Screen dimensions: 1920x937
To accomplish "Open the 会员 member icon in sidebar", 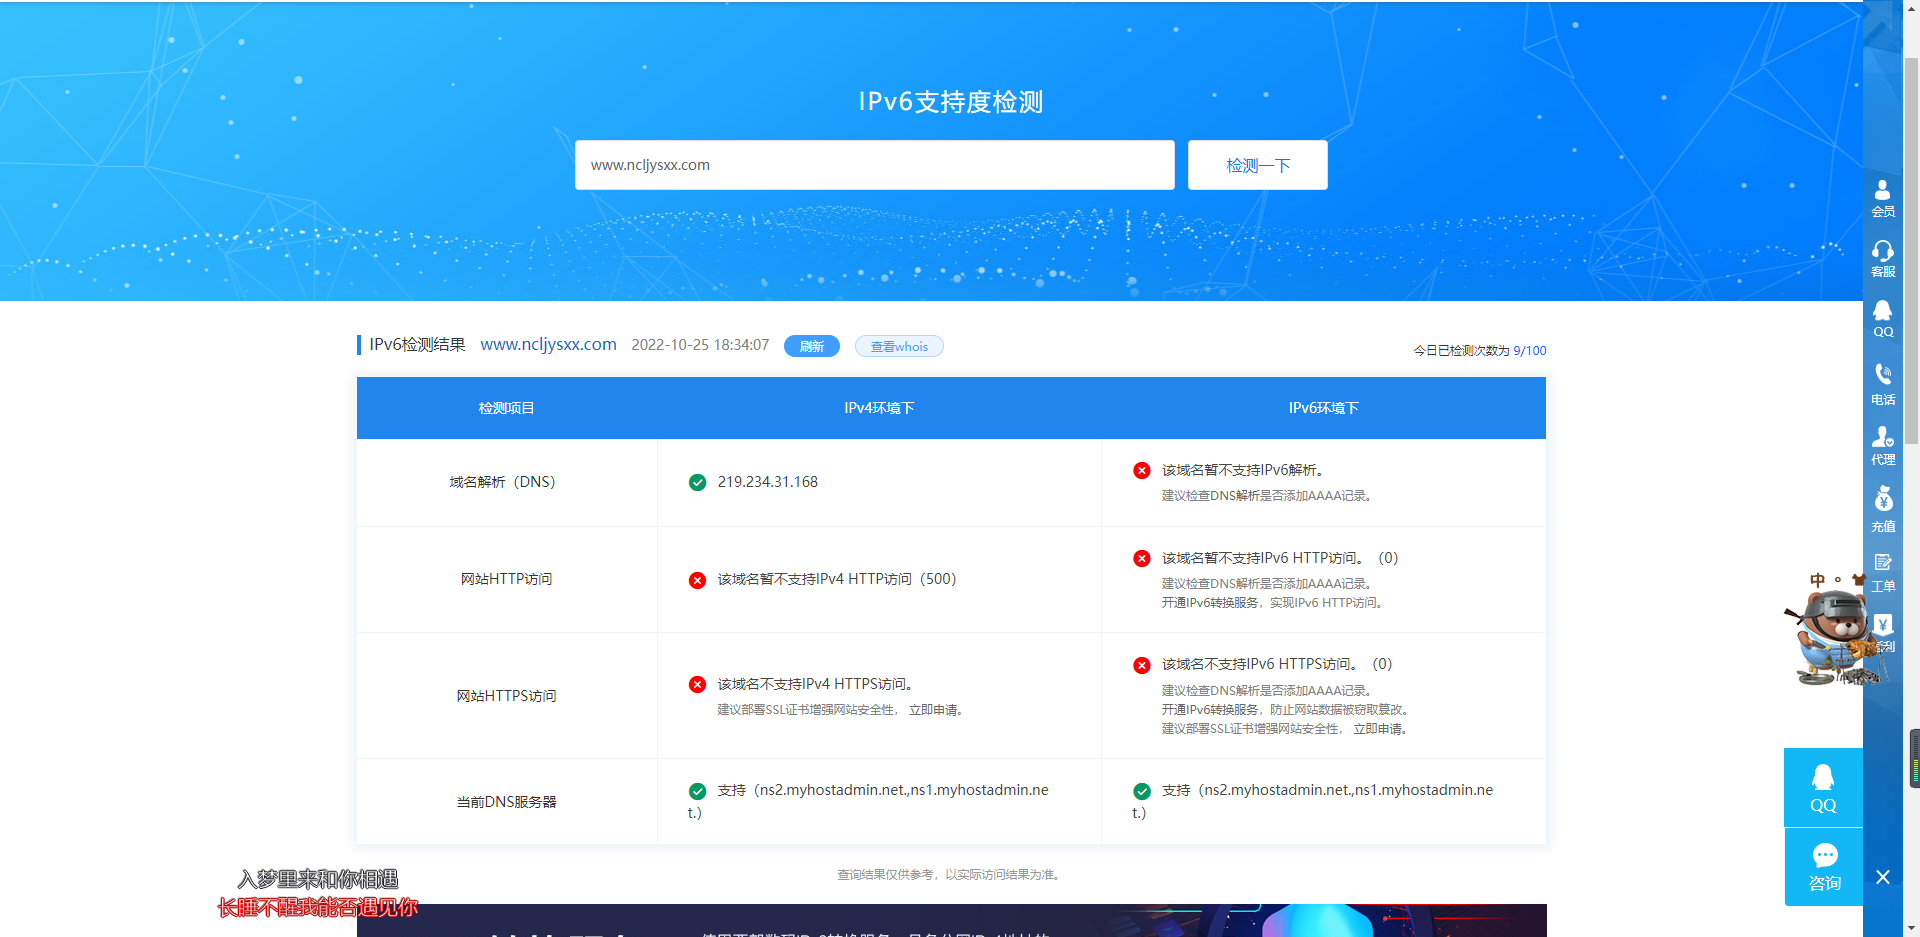I will point(1882,198).
